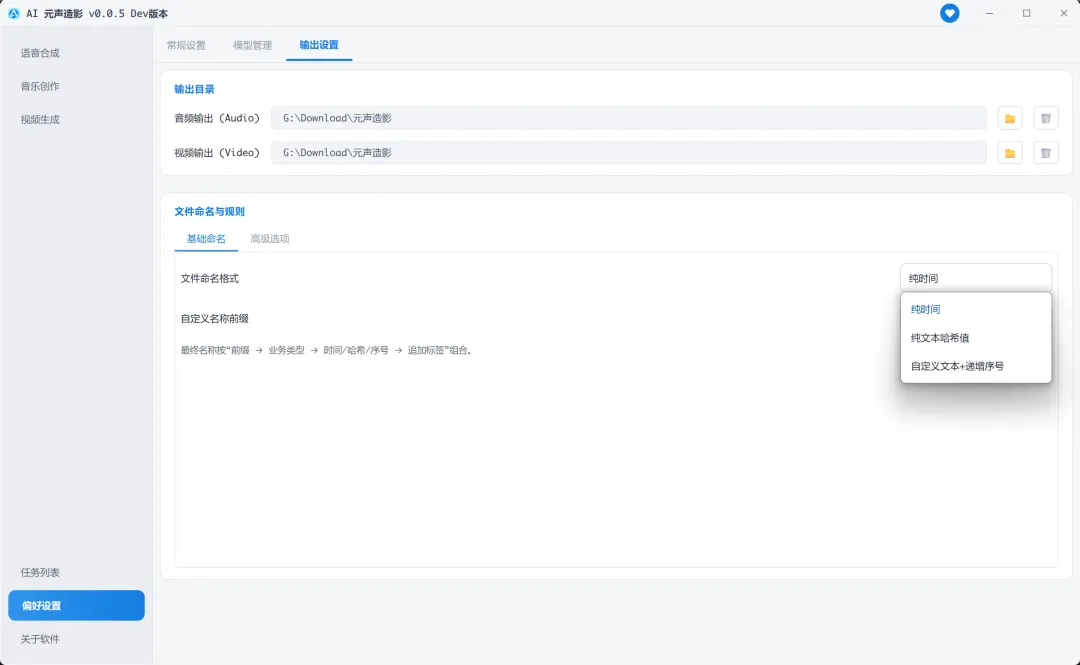Click the app logo icon in title bar

pyautogui.click(x=13, y=13)
